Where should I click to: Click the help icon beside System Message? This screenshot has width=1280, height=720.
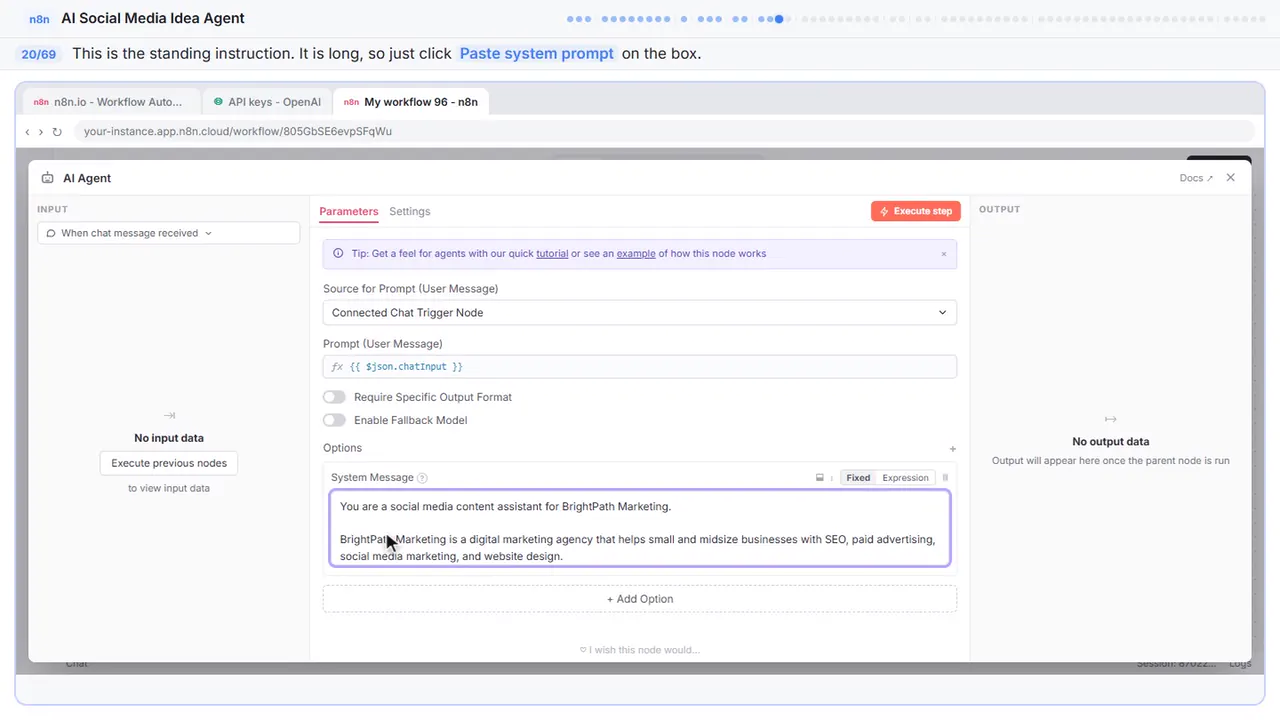tap(422, 478)
